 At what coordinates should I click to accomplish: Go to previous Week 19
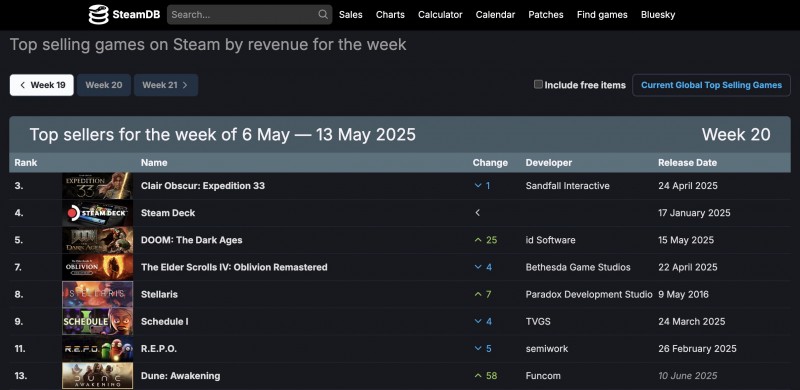42,85
